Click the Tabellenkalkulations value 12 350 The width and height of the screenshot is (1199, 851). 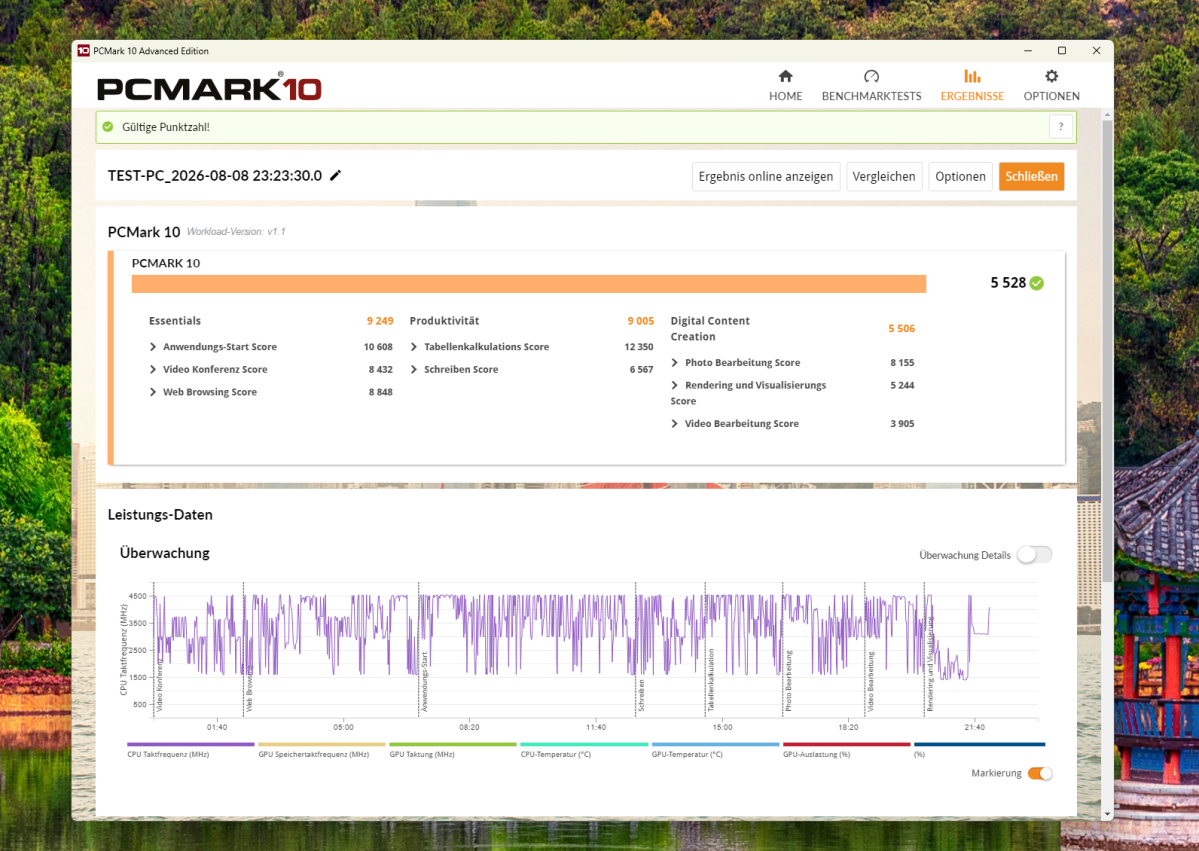click(x=639, y=347)
